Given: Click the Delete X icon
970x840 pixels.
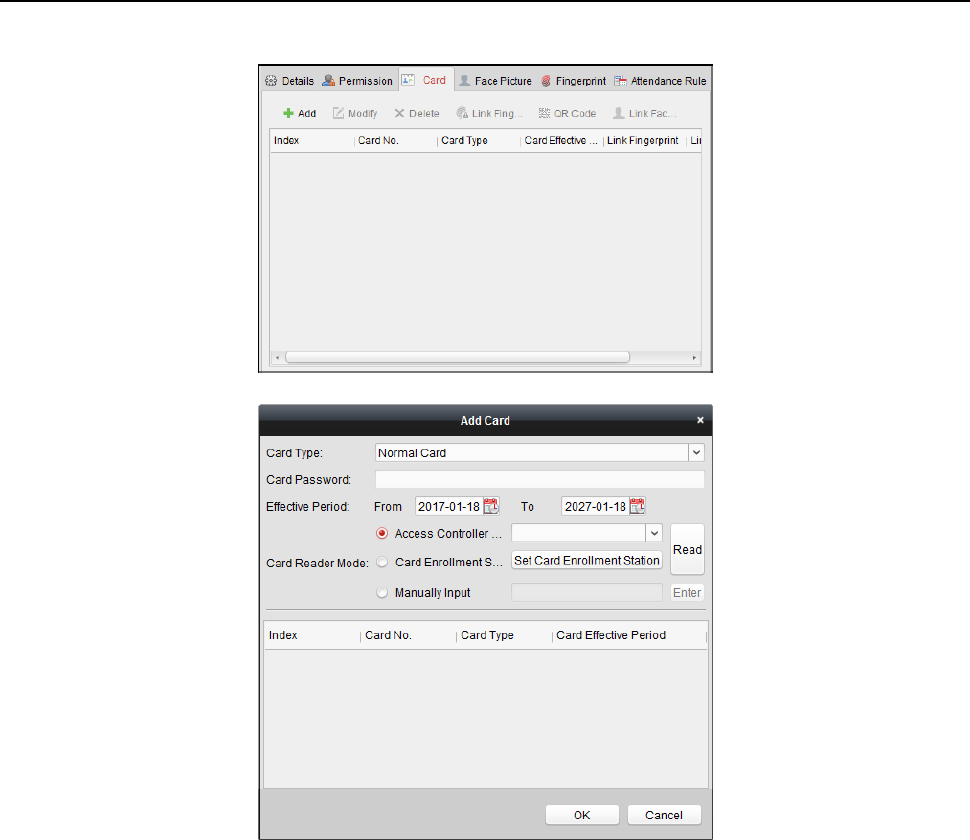Looking at the screenshot, I should 399,113.
